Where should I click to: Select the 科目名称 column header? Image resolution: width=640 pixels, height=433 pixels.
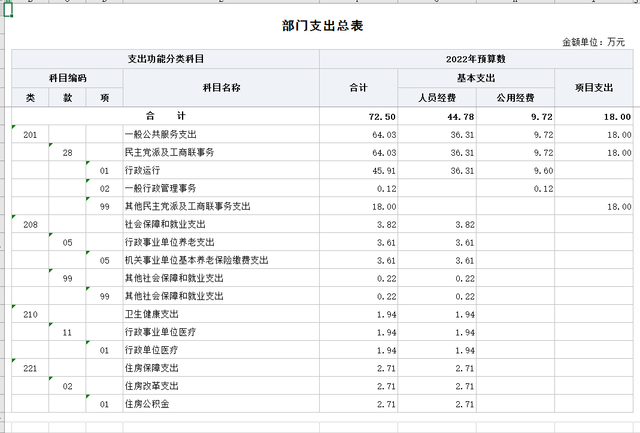220,88
